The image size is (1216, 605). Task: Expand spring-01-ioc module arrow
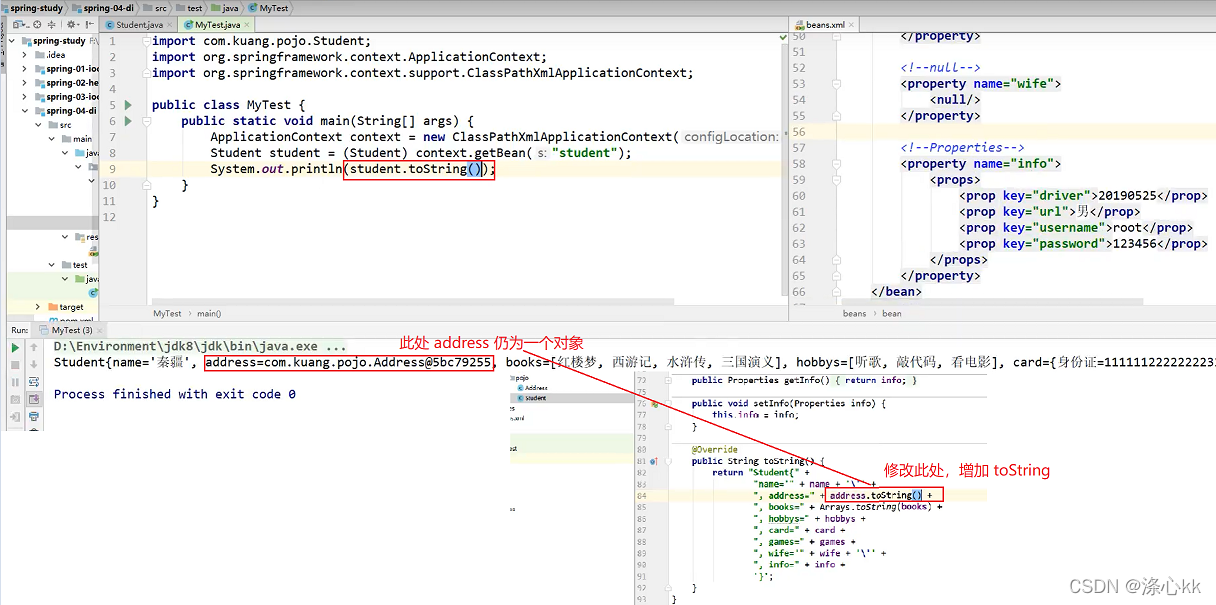pyautogui.click(x=26, y=69)
